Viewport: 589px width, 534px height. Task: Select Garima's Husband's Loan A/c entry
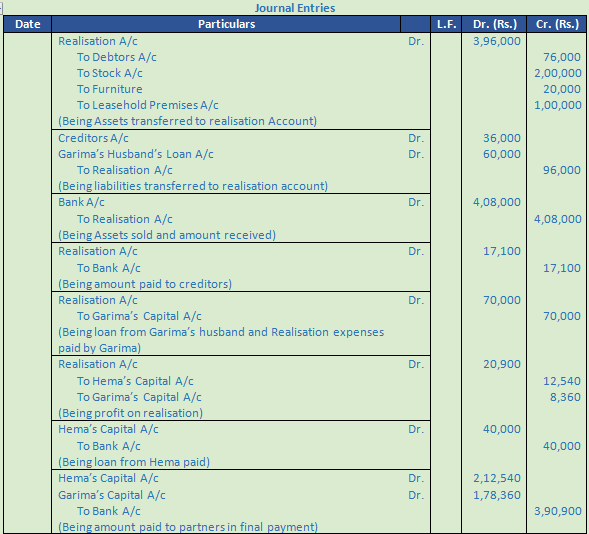coord(136,154)
